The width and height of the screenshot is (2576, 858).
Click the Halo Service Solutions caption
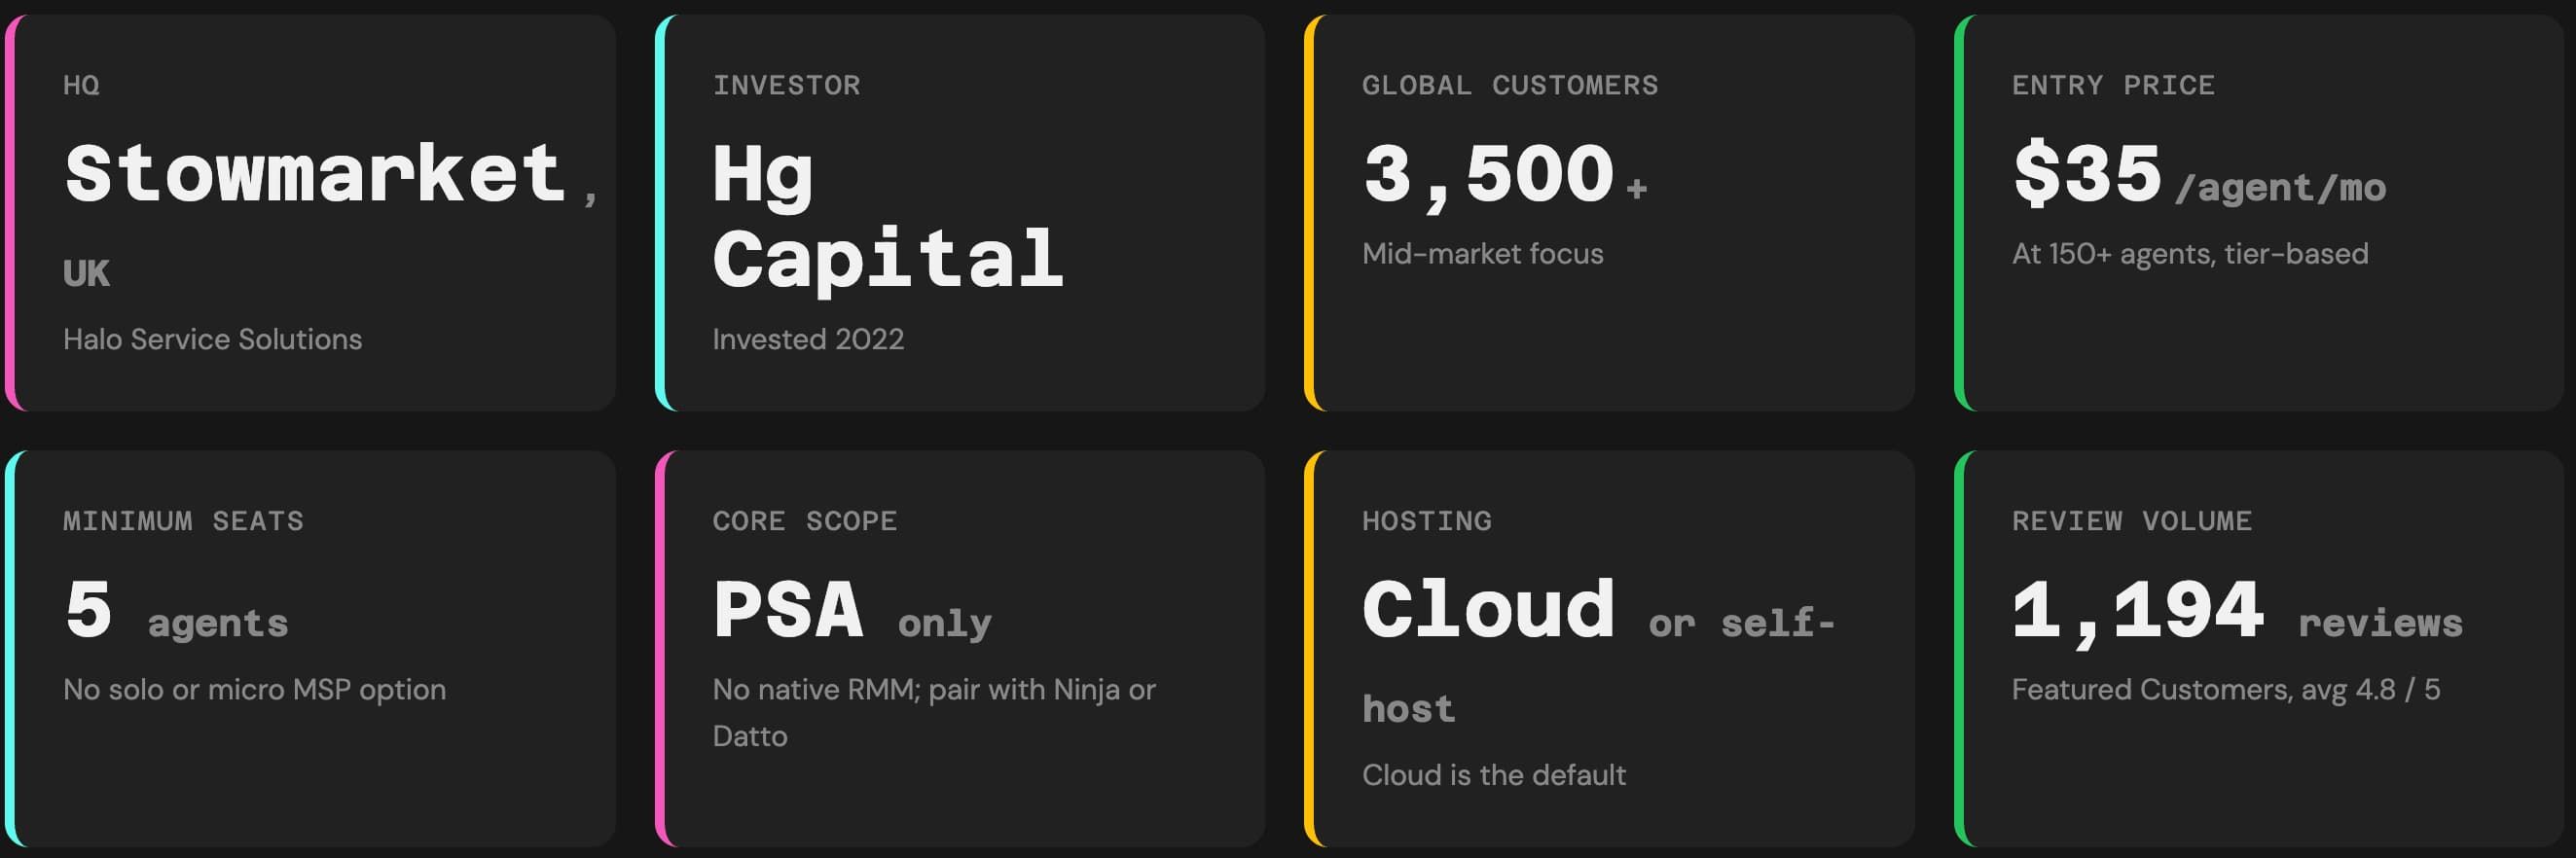[212, 339]
